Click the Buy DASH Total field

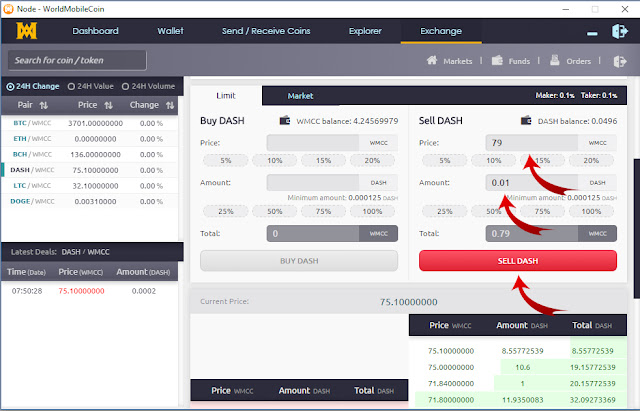[x=313, y=233]
